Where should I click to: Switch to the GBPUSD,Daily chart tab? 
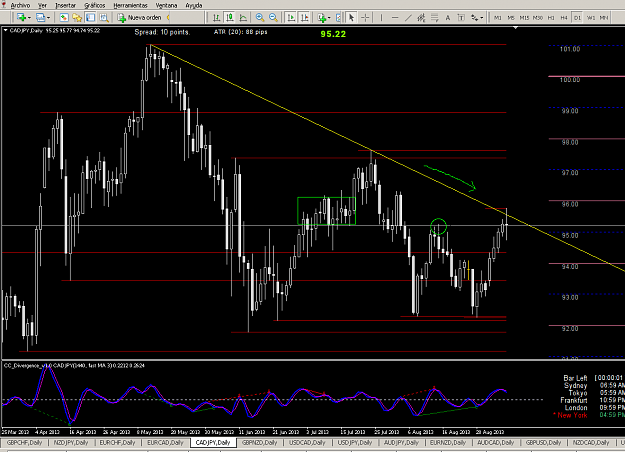[543, 442]
